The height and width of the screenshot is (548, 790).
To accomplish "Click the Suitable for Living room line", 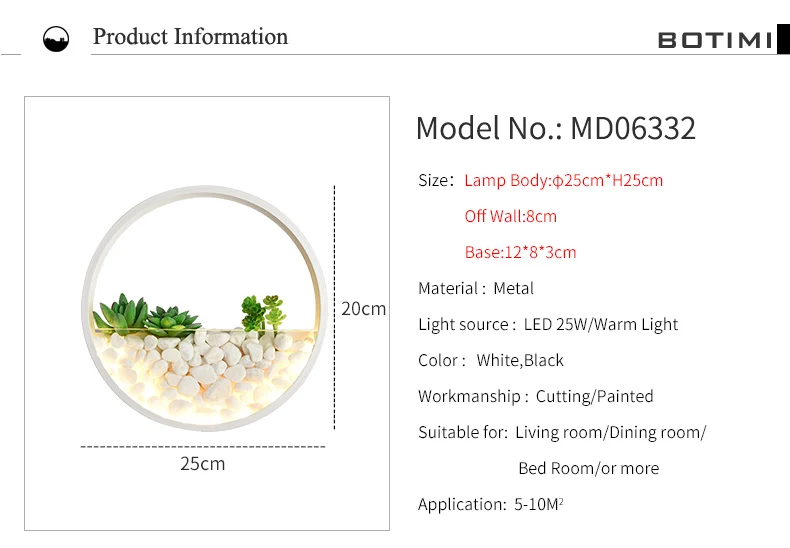I will [562, 432].
